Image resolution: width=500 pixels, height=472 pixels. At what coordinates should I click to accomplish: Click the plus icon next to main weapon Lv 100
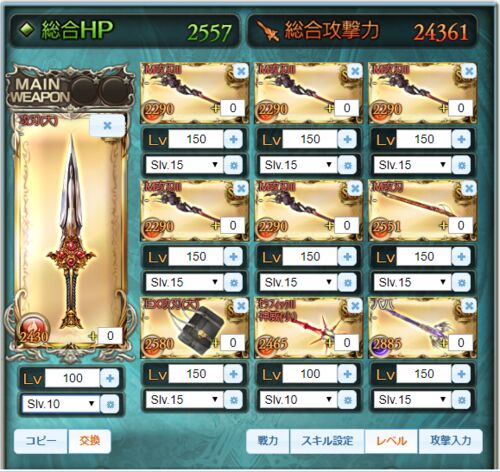click(x=110, y=378)
